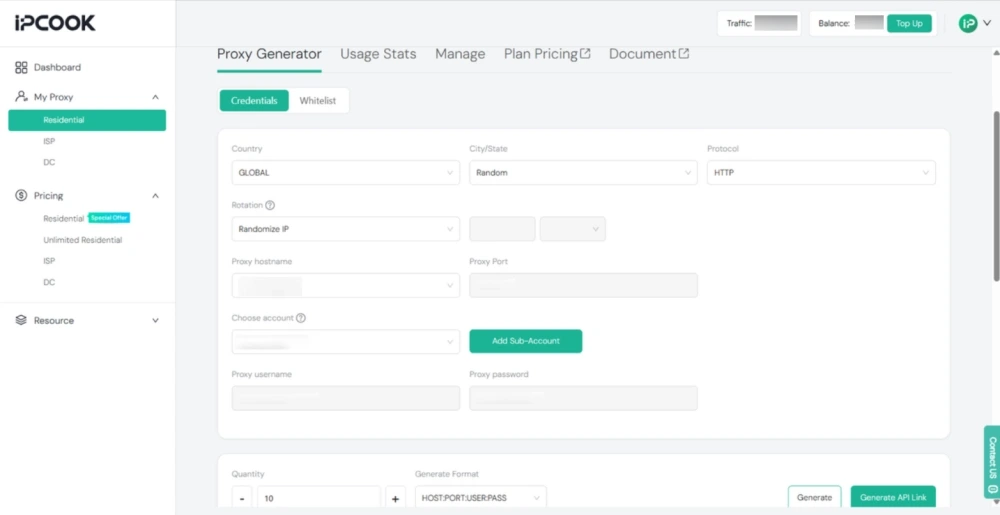Open the account avatar menu
This screenshot has height=515, width=1000.
pos(967,24)
